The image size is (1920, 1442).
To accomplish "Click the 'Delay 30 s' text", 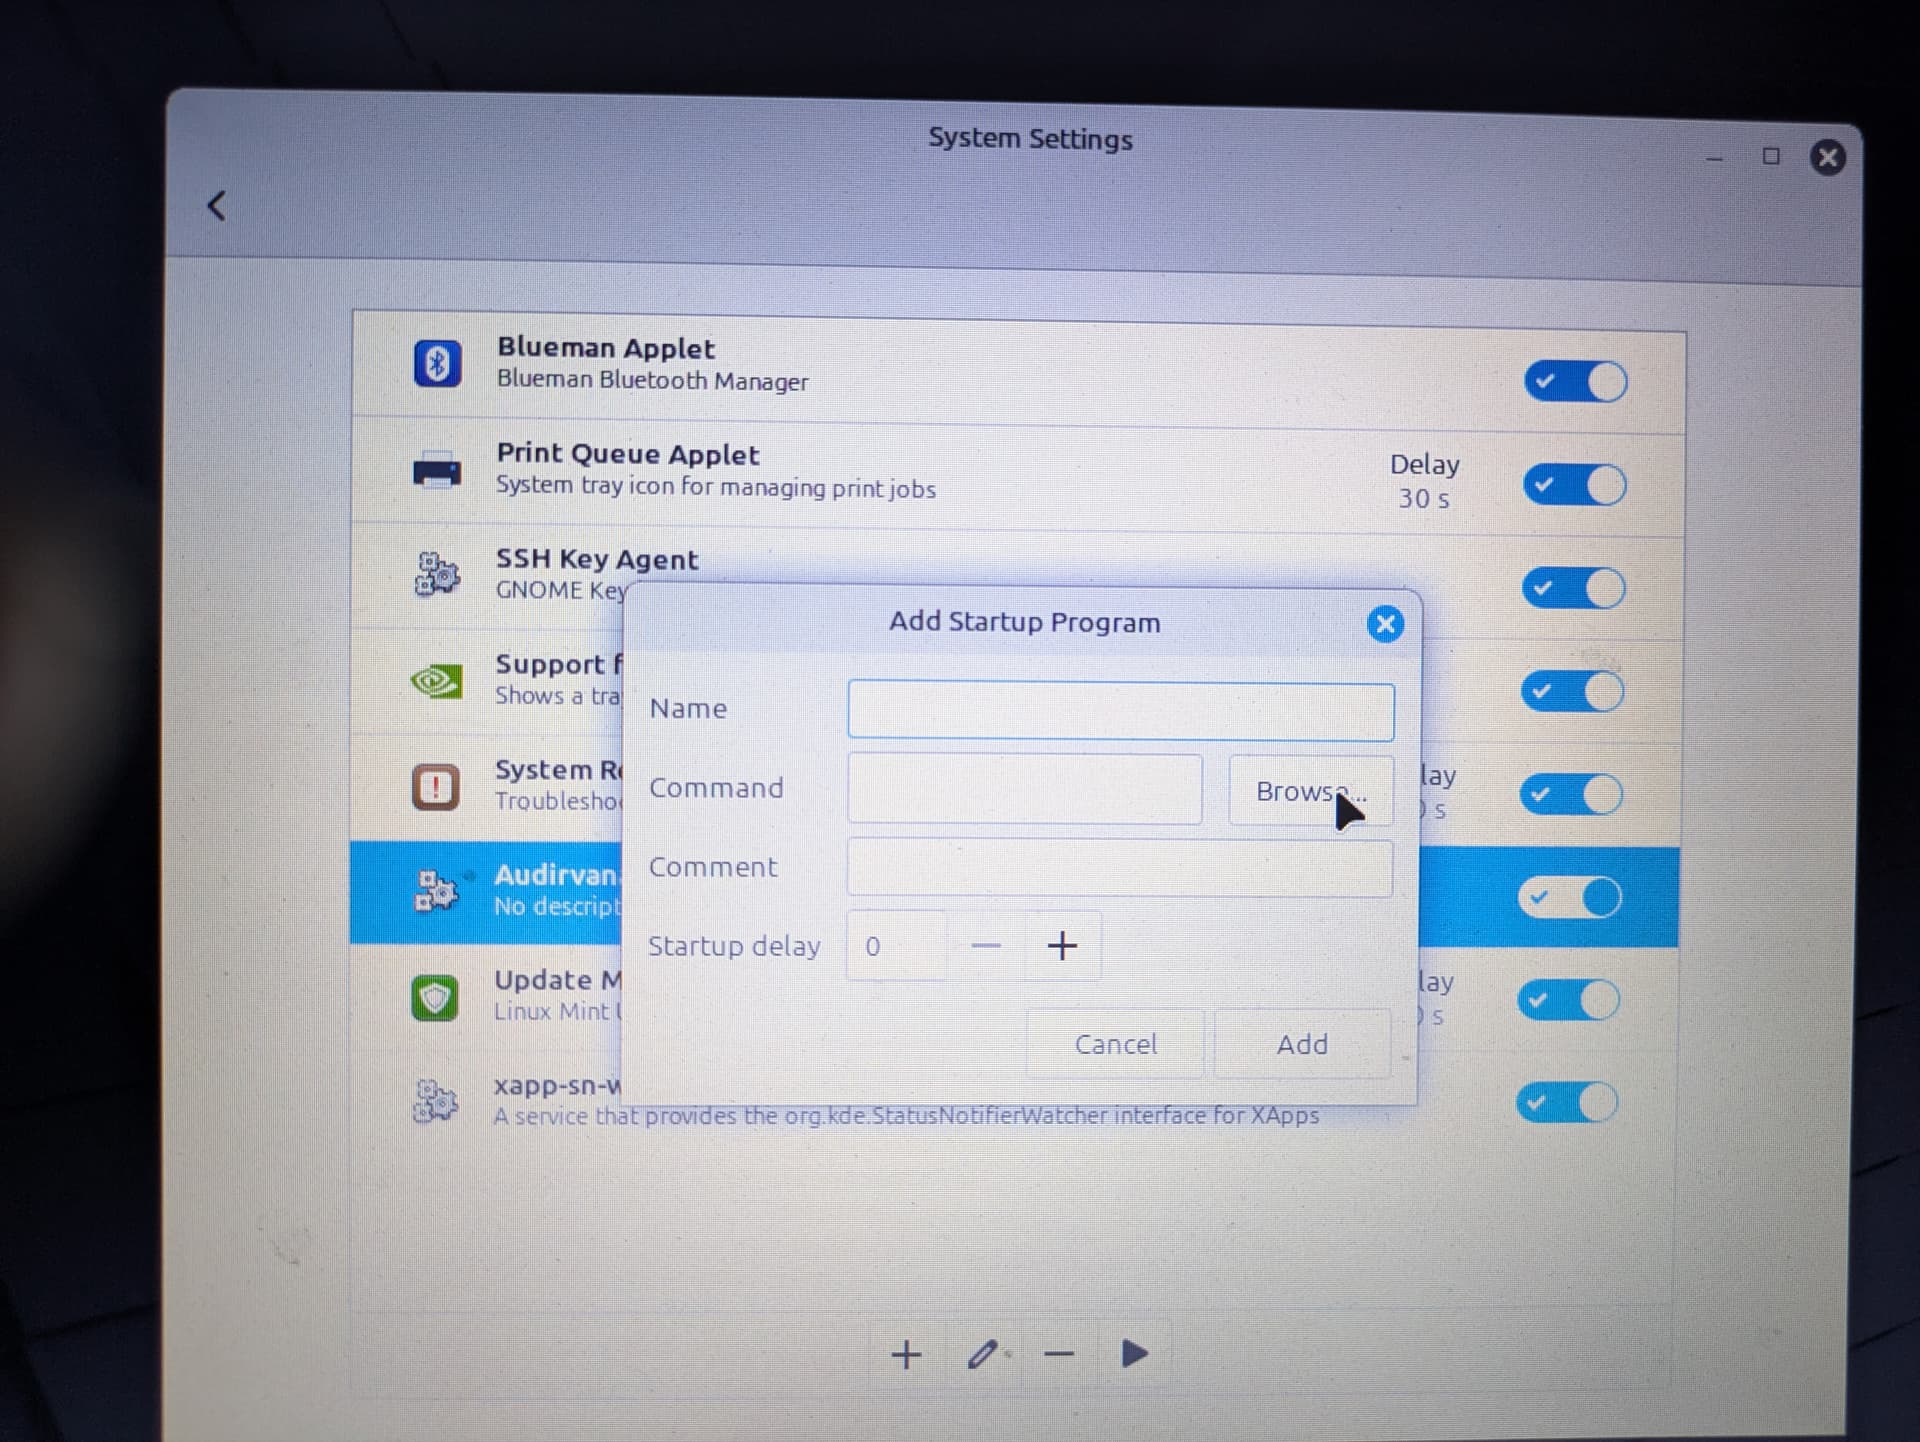I will pyautogui.click(x=1424, y=481).
